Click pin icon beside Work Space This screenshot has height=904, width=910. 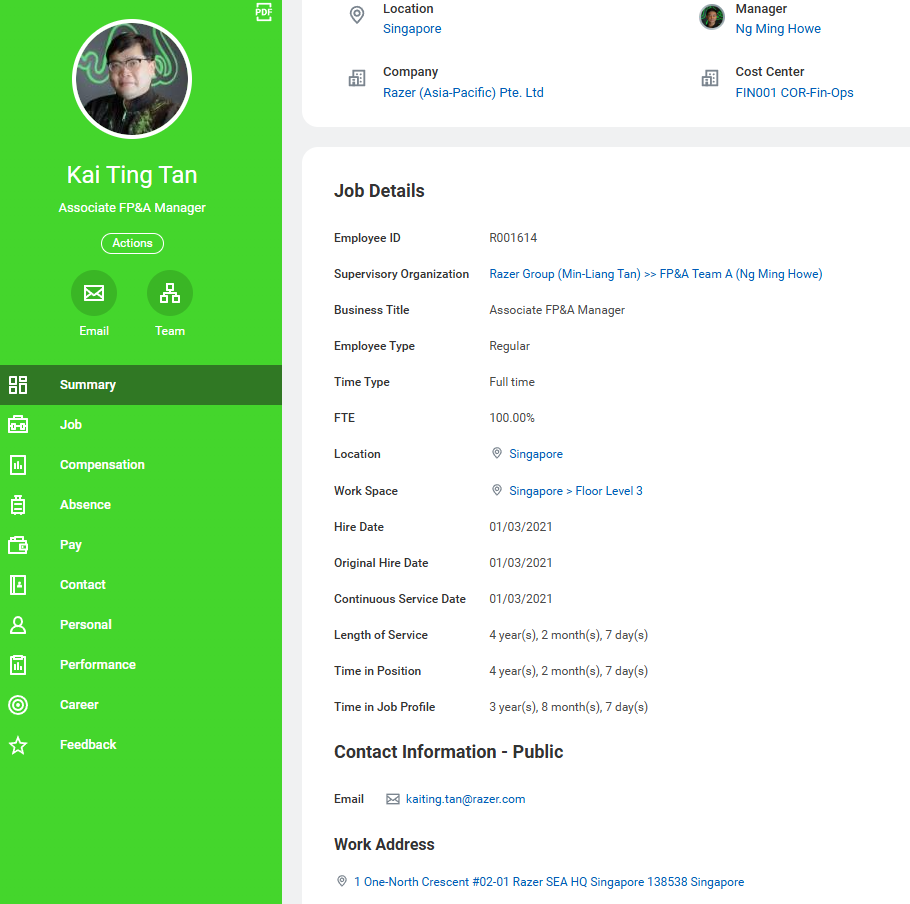[497, 490]
